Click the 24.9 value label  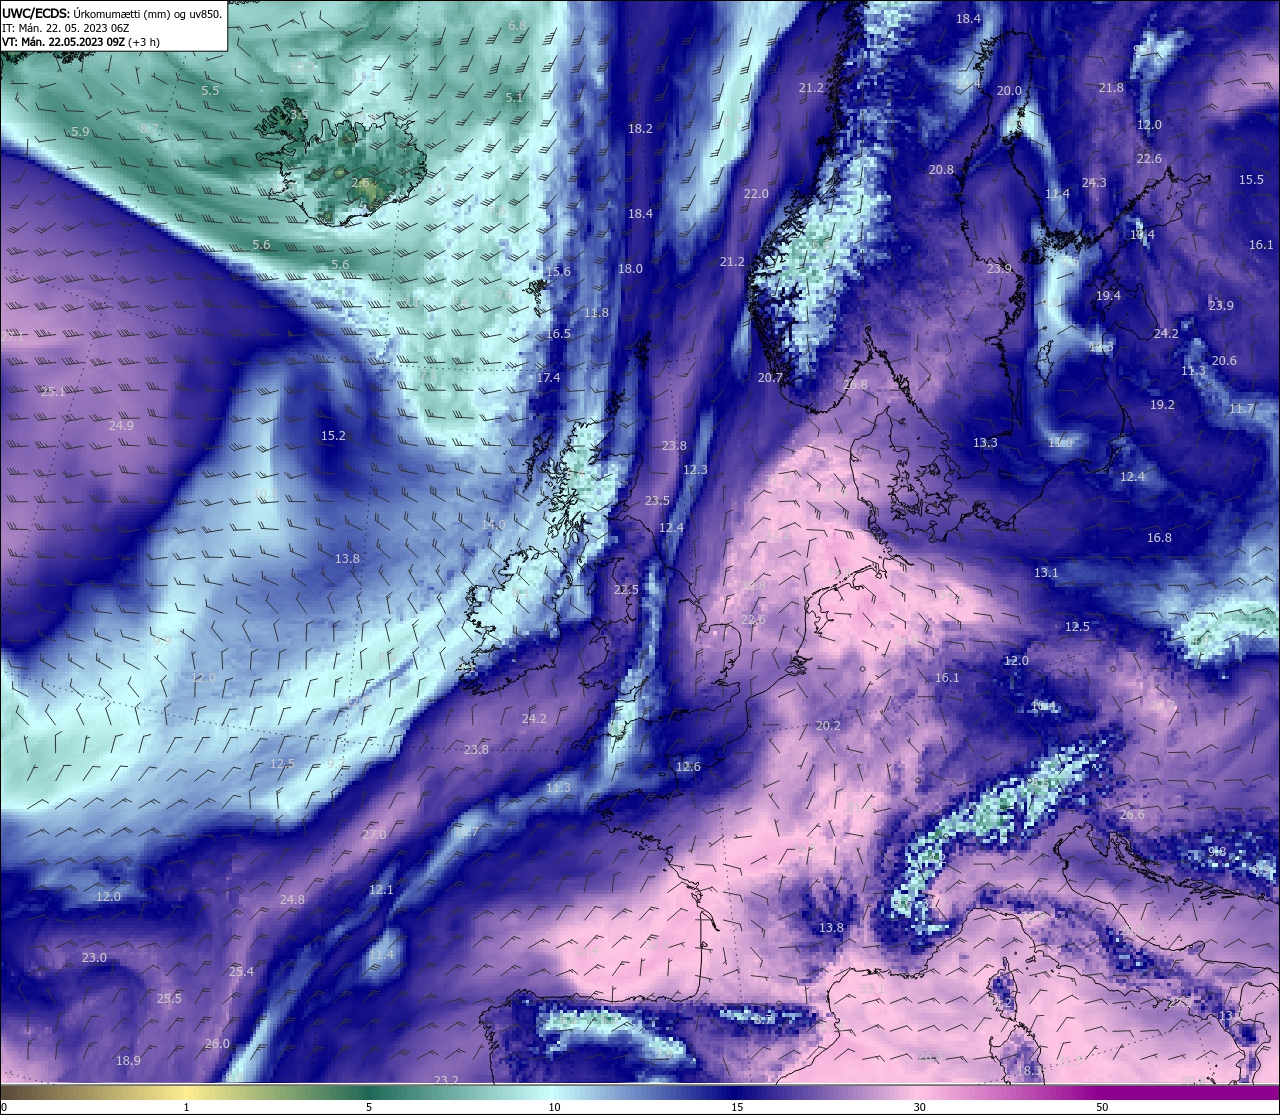click(121, 425)
